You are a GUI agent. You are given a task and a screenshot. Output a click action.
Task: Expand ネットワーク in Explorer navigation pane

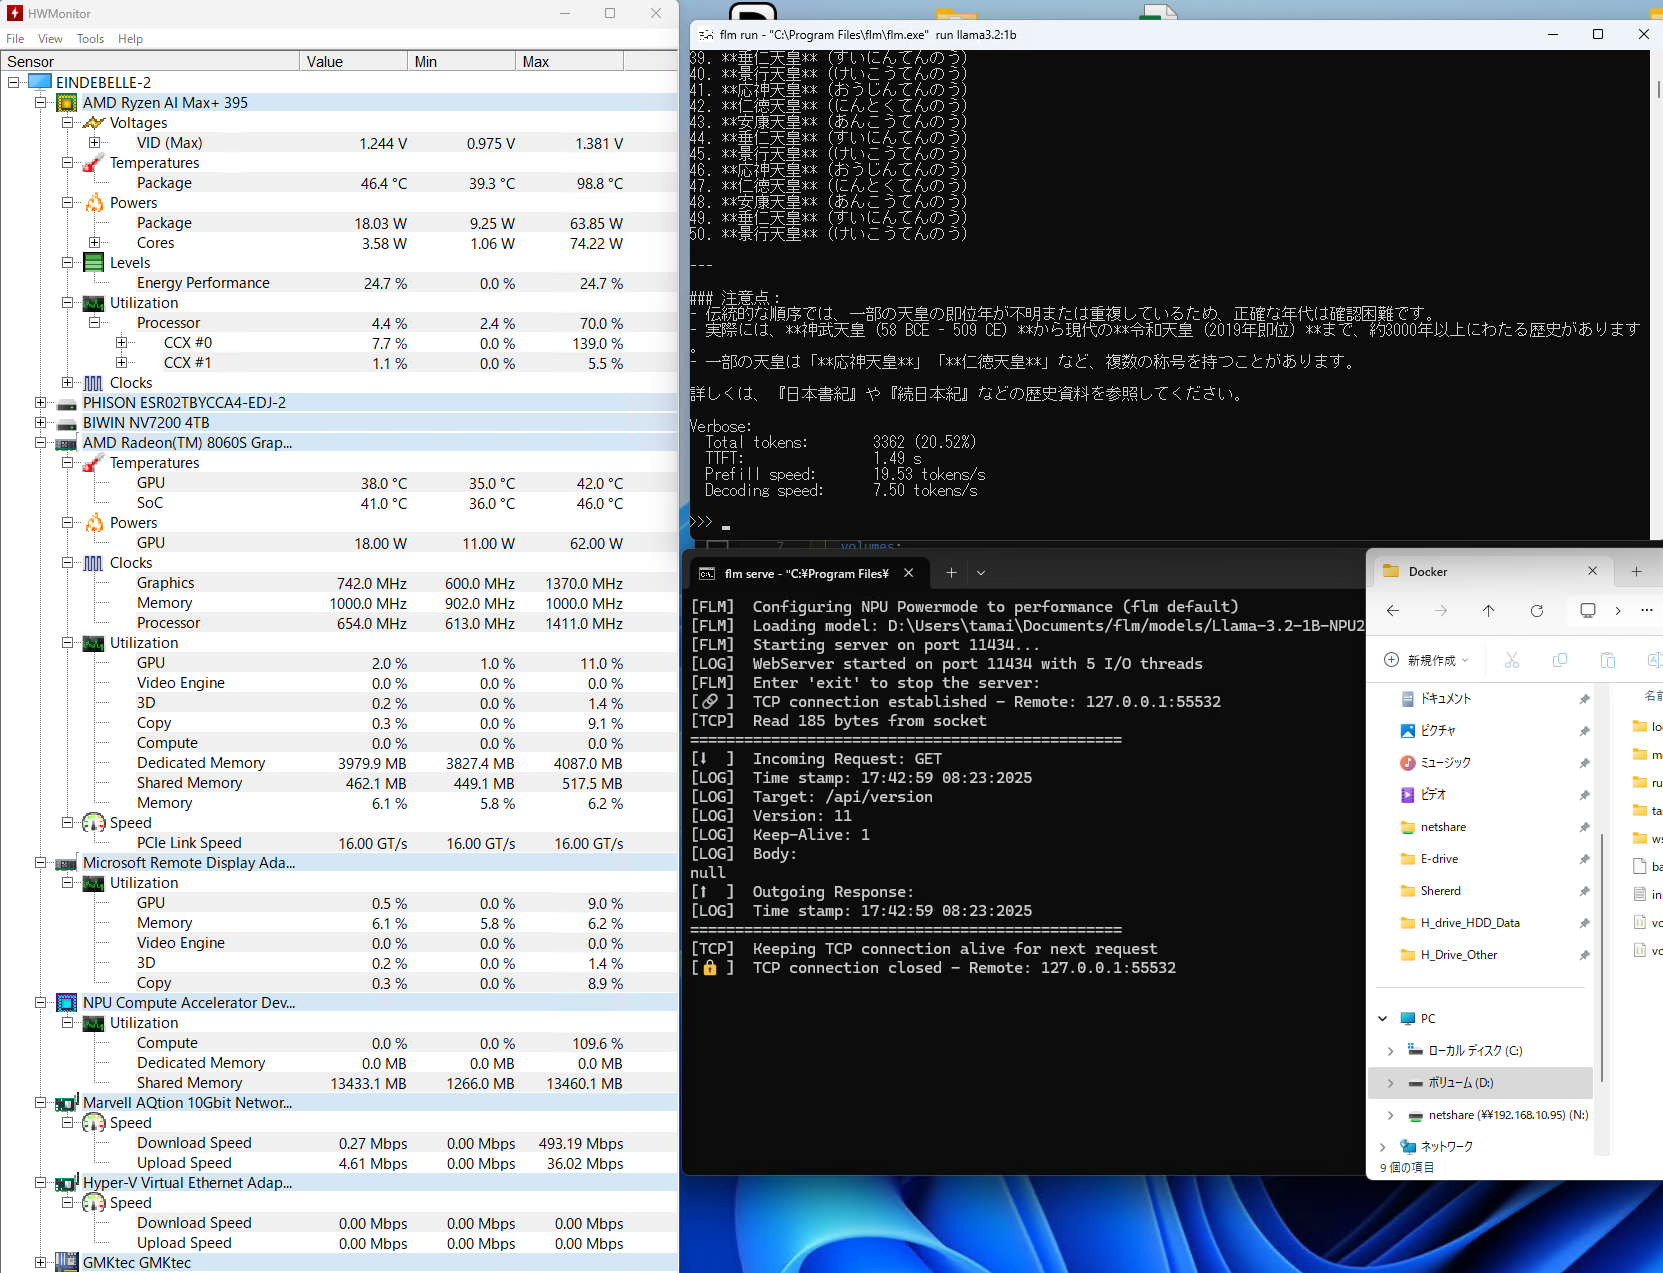[1383, 1146]
